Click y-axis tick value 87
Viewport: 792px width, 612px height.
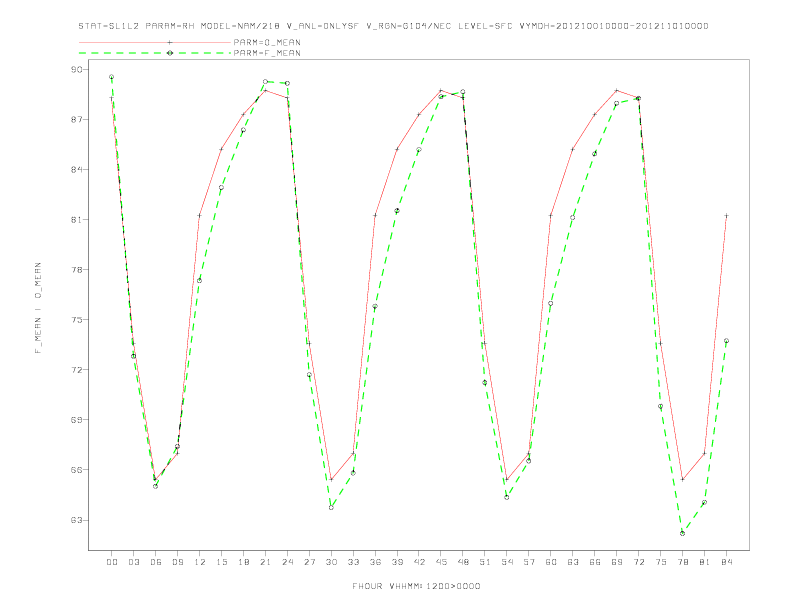77,120
